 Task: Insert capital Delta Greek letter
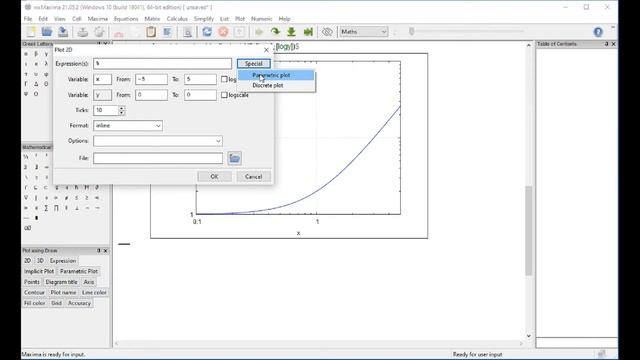tap(36, 84)
